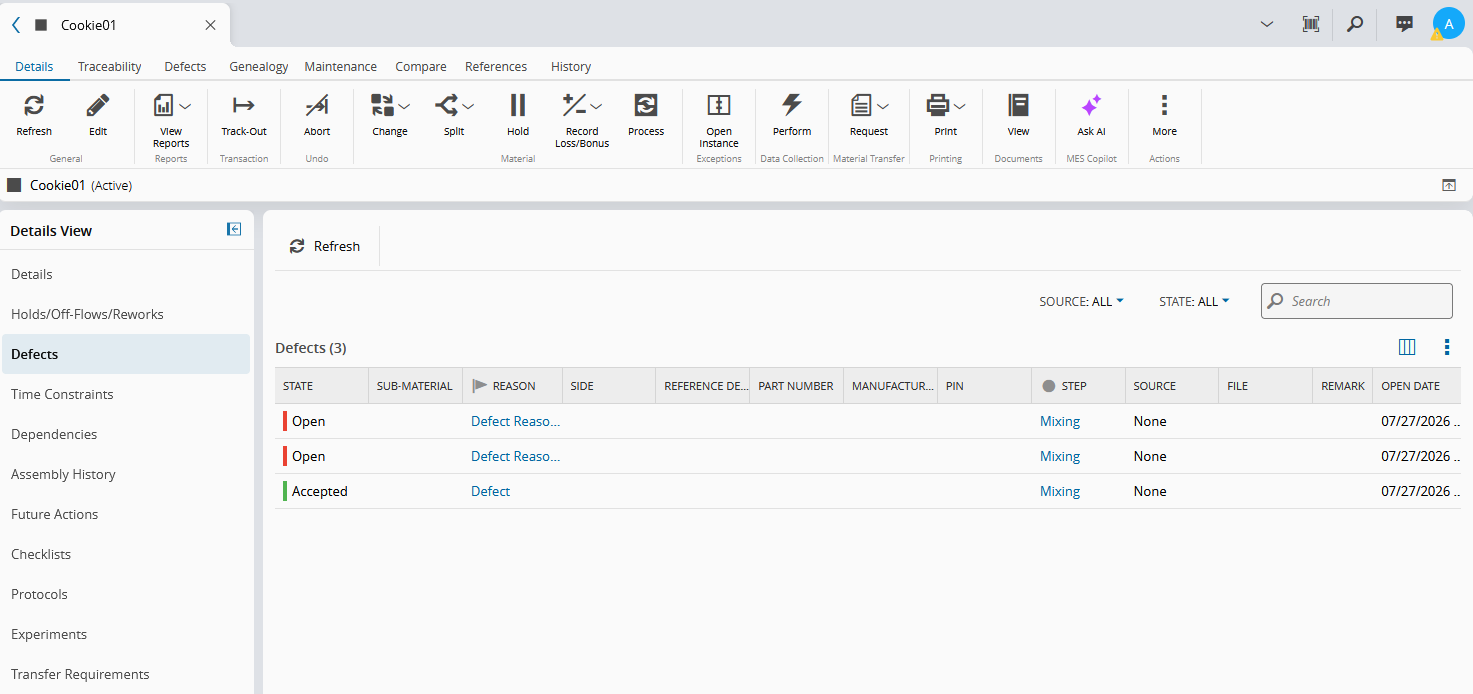
Task: Select Protocols in Details View
Action: pyautogui.click(x=126, y=594)
